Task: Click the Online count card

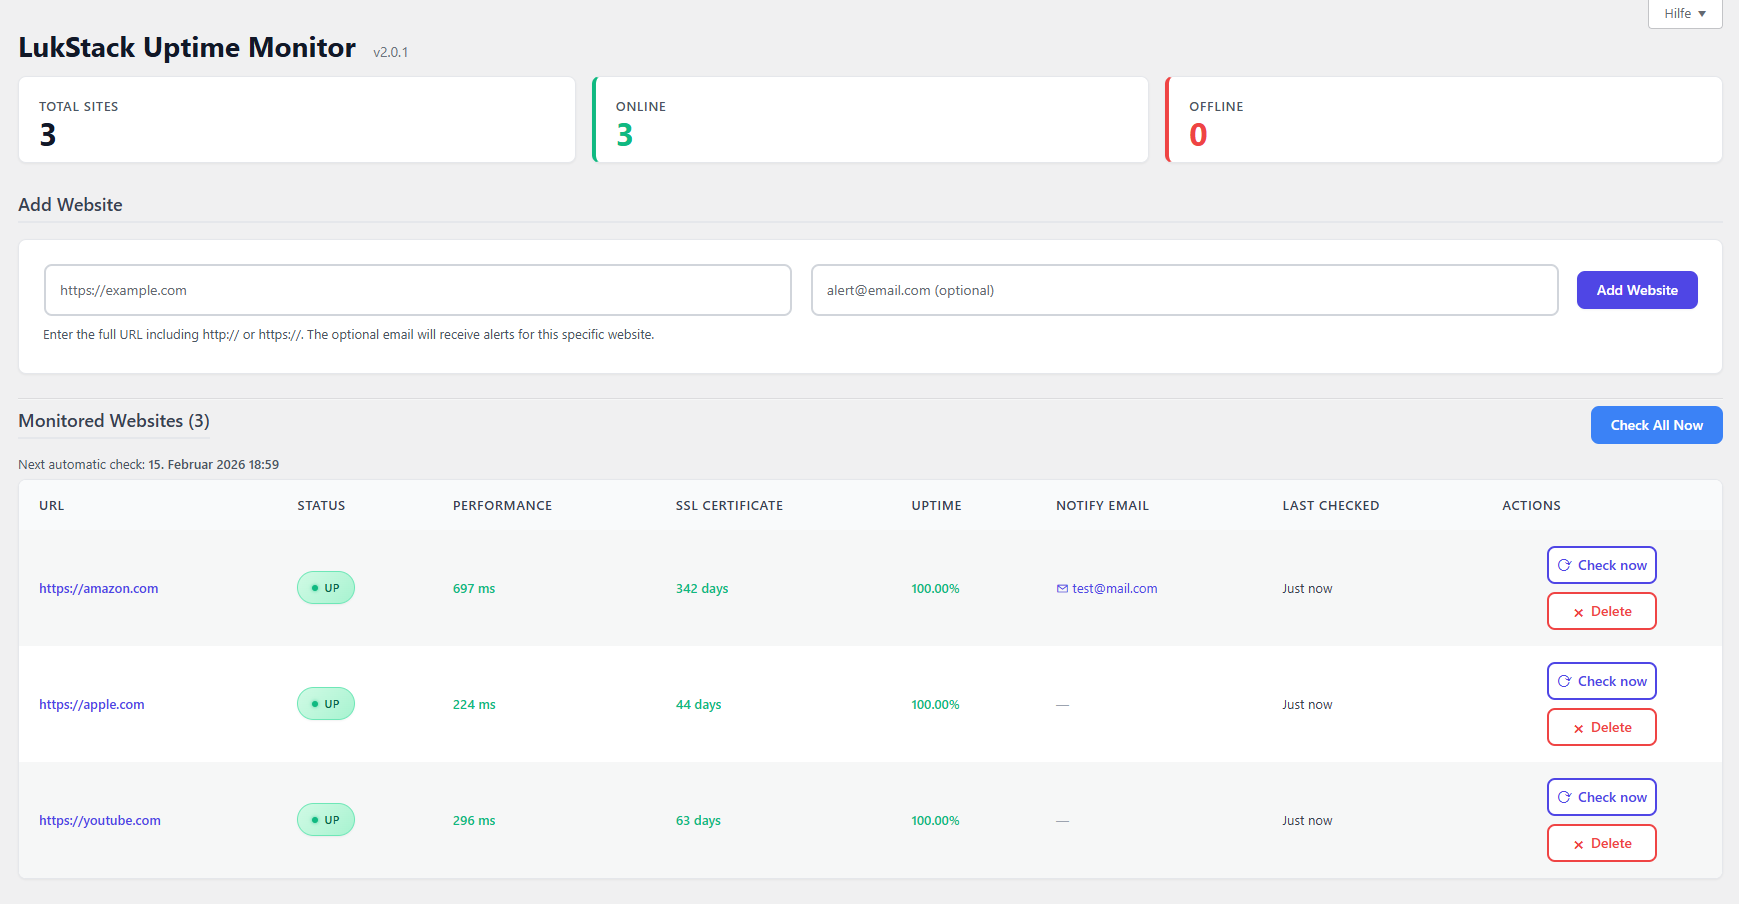Action: click(870, 120)
